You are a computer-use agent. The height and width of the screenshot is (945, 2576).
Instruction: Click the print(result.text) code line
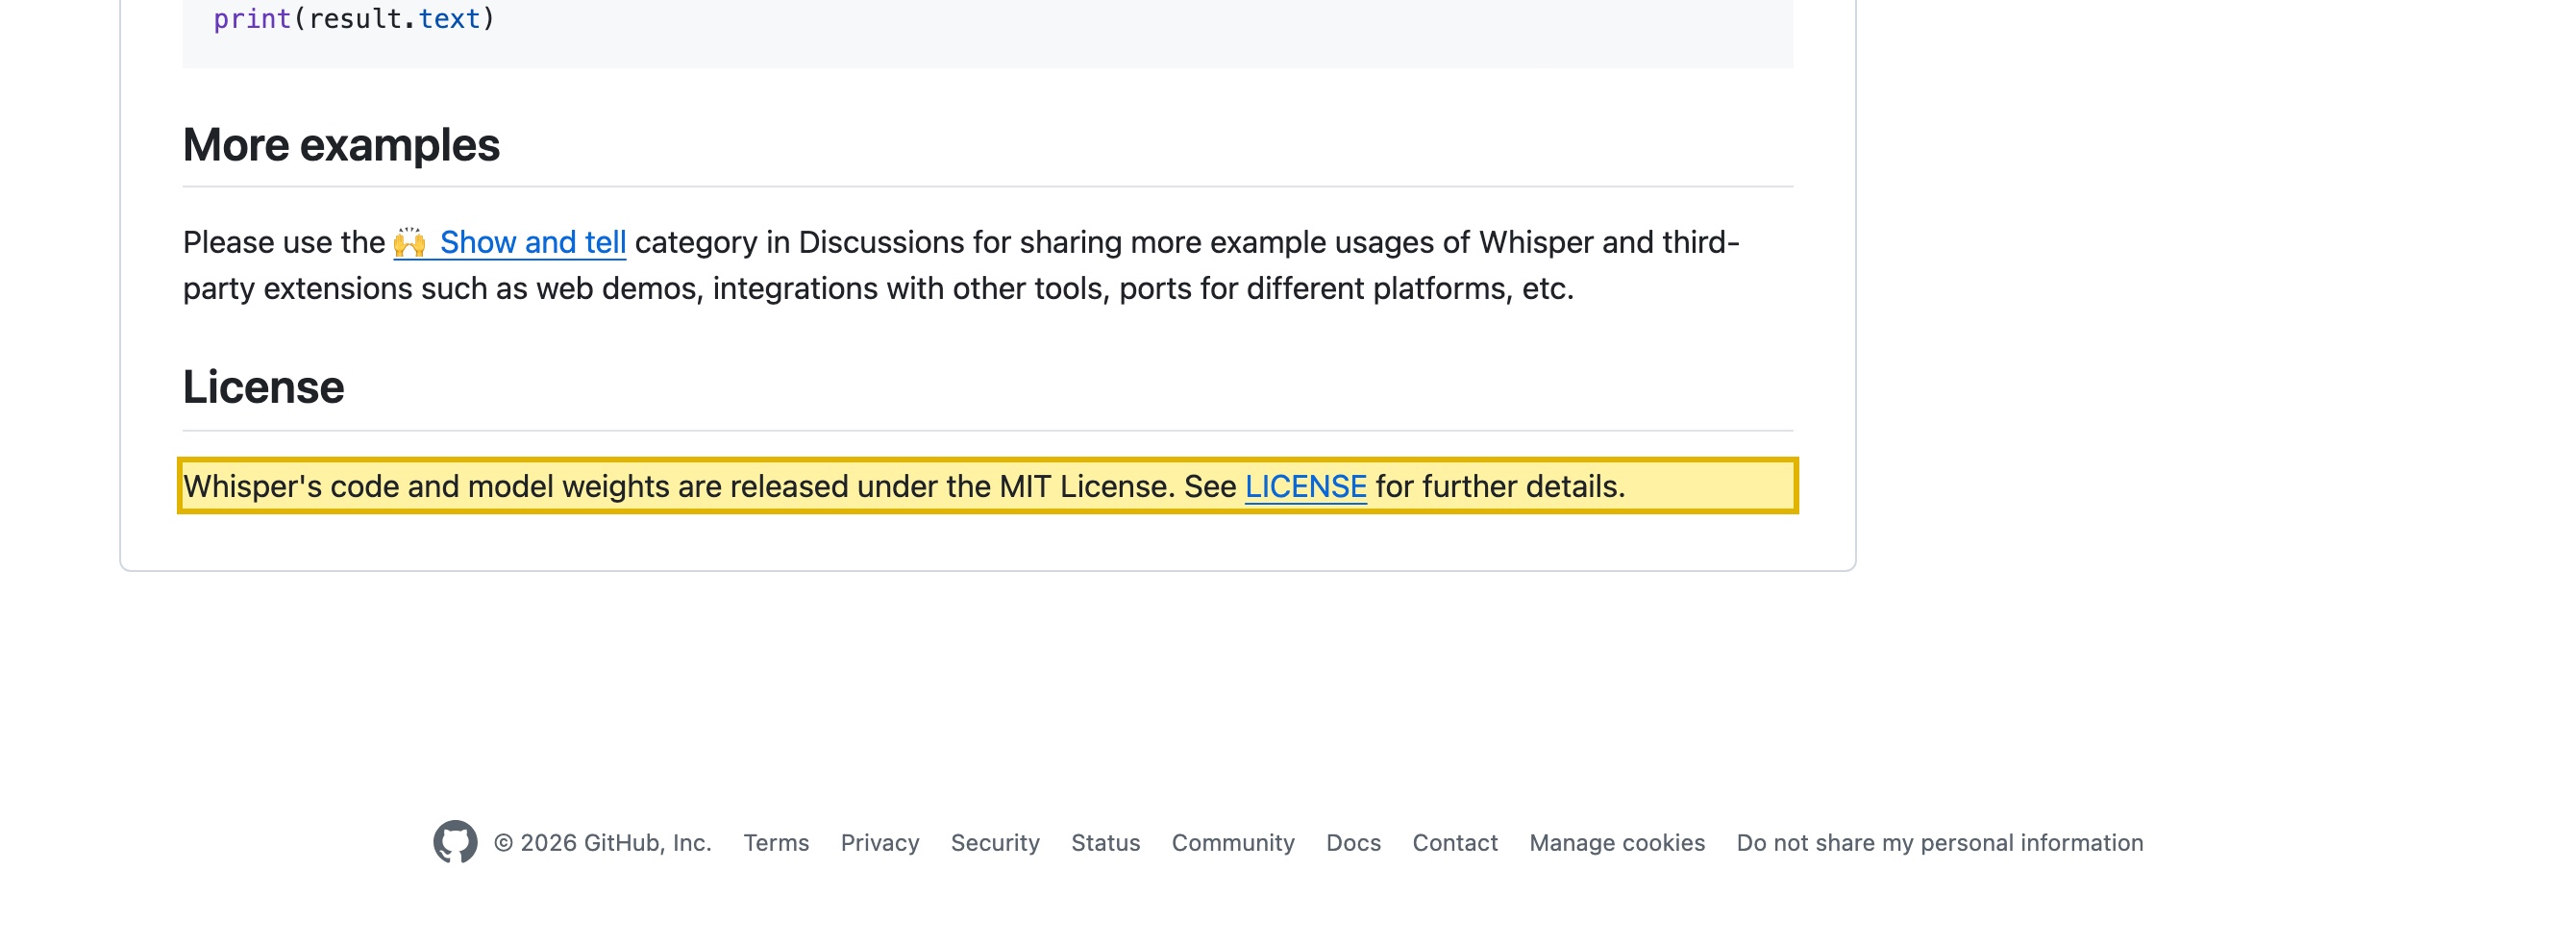point(354,19)
